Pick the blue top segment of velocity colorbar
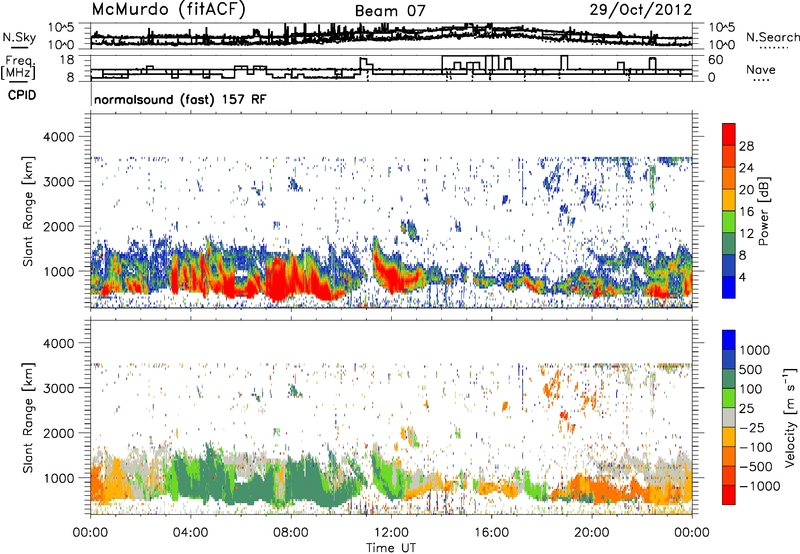The image size is (800, 554). tap(729, 340)
